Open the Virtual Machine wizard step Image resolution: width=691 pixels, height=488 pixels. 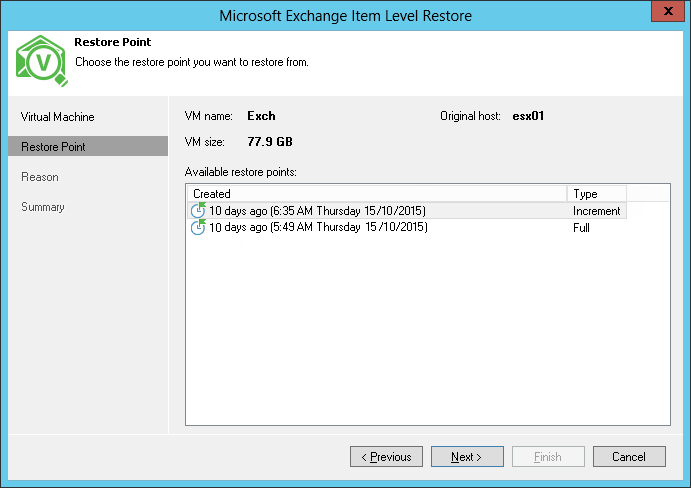click(x=58, y=117)
